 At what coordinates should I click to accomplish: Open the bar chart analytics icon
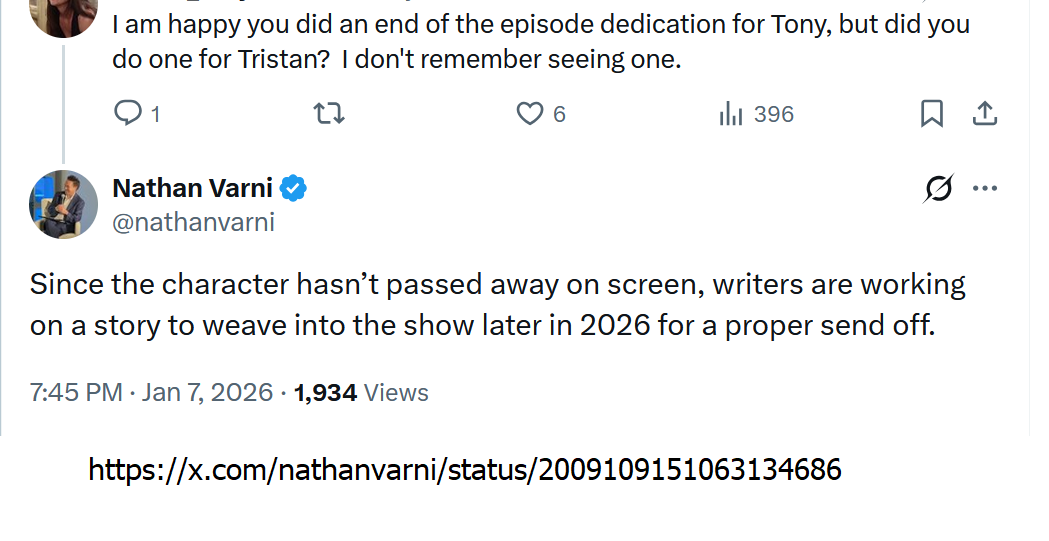(731, 114)
